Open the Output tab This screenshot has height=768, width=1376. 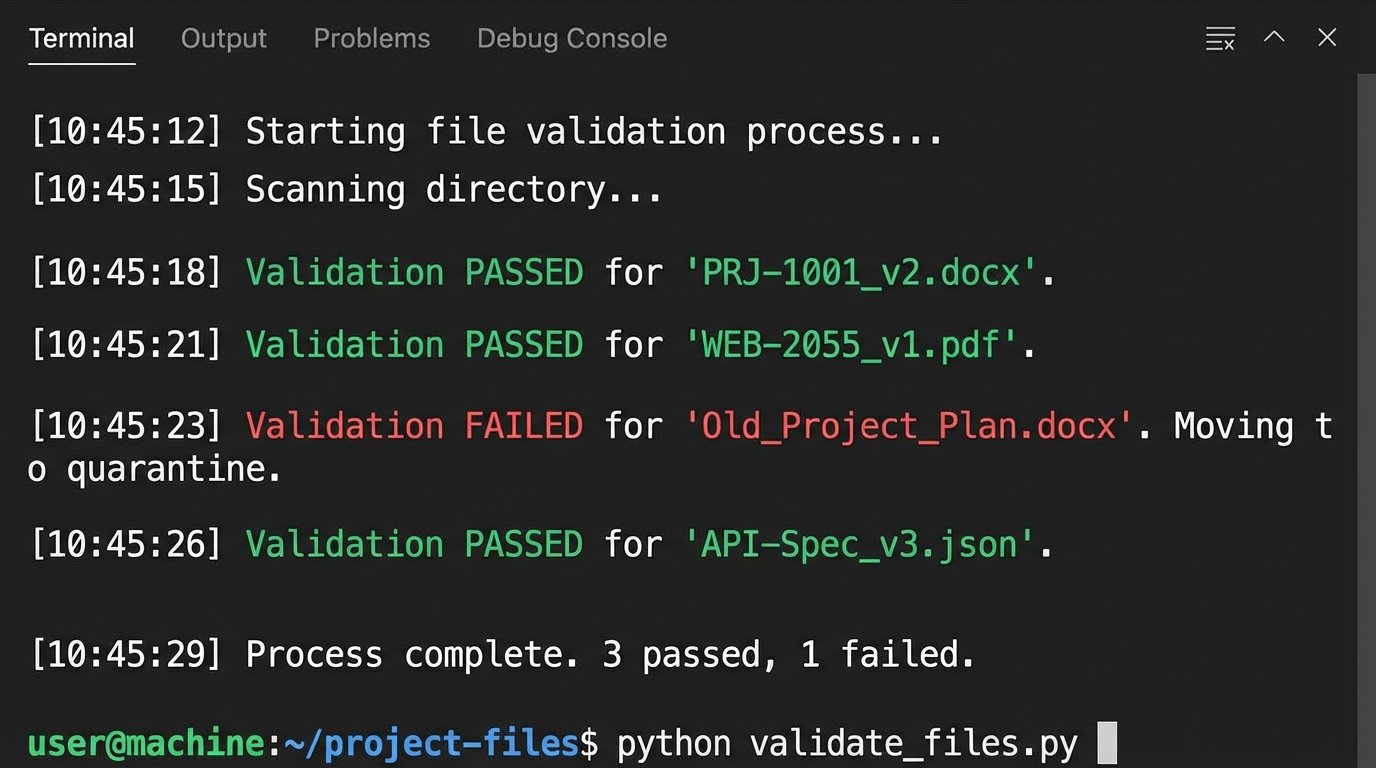click(224, 39)
